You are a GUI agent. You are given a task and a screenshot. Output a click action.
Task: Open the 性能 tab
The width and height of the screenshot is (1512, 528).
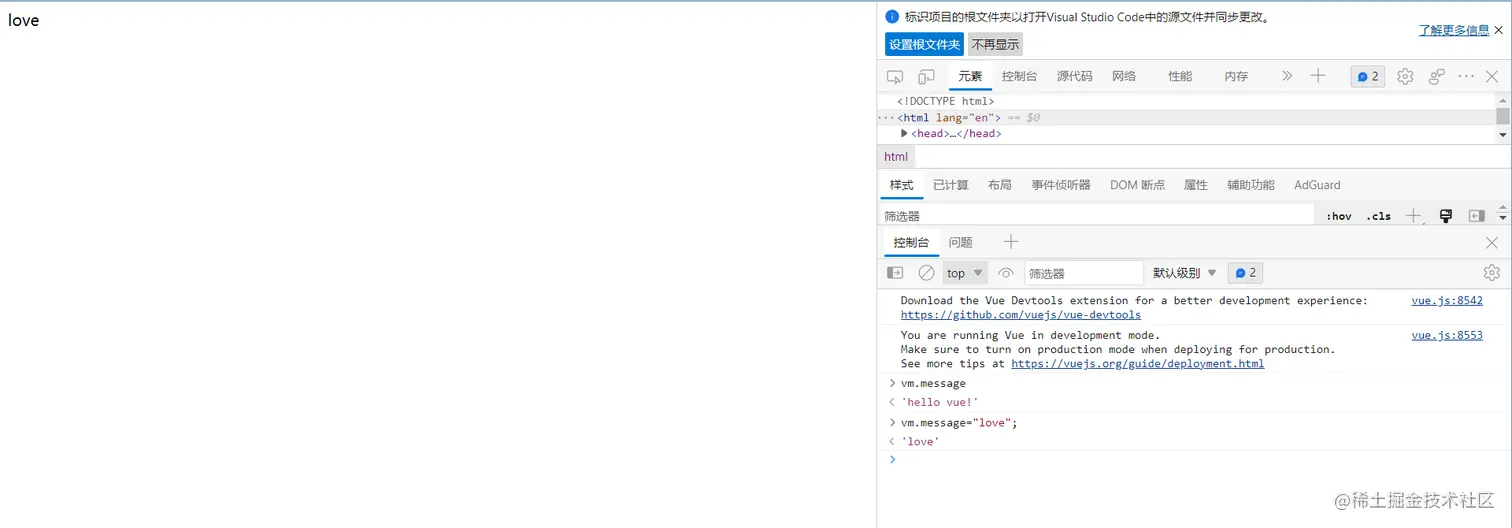1180,76
